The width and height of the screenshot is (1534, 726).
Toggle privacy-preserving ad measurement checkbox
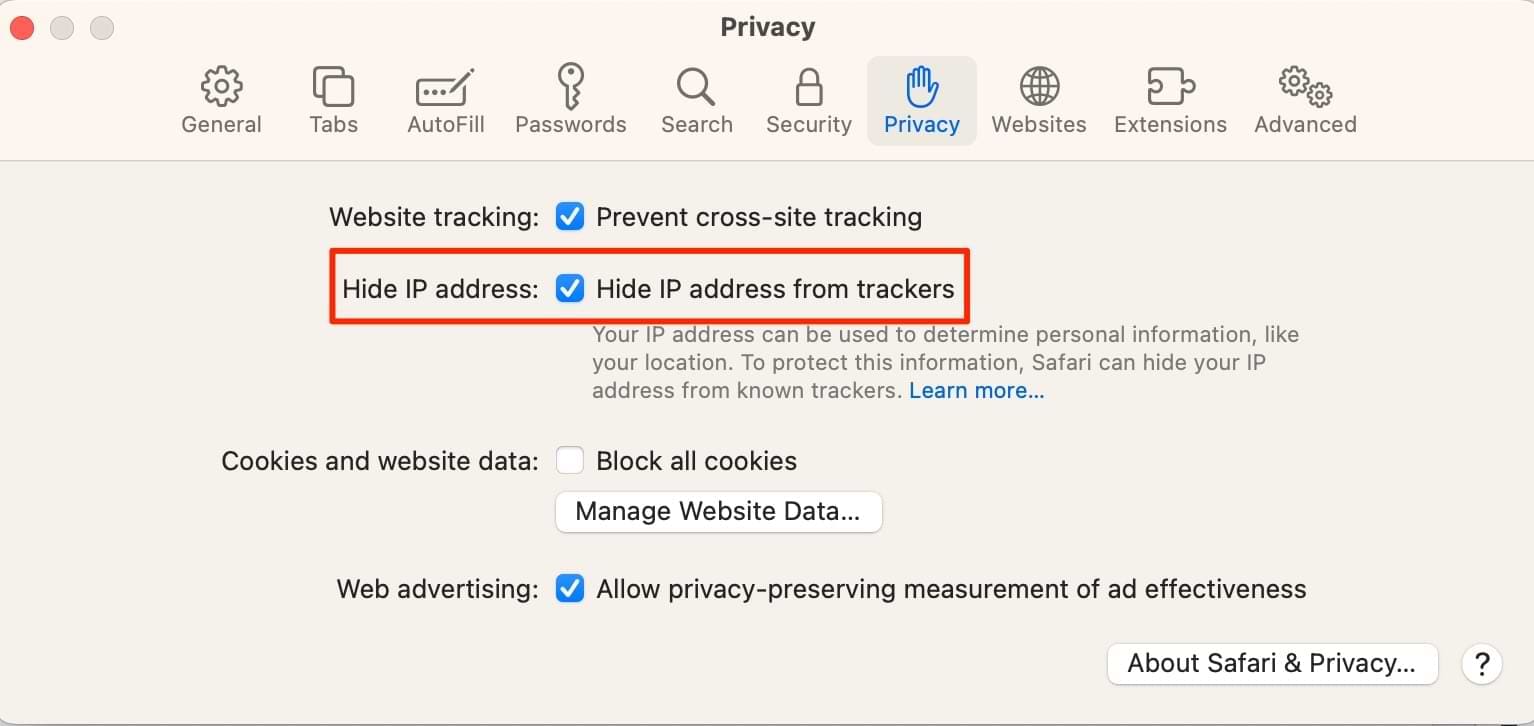tap(570, 589)
